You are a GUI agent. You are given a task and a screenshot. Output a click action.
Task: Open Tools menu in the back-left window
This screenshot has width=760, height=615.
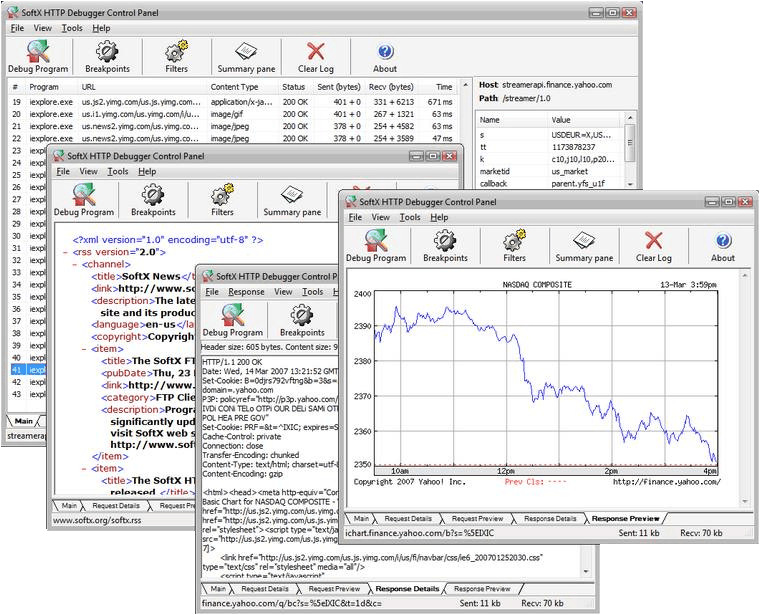72,28
